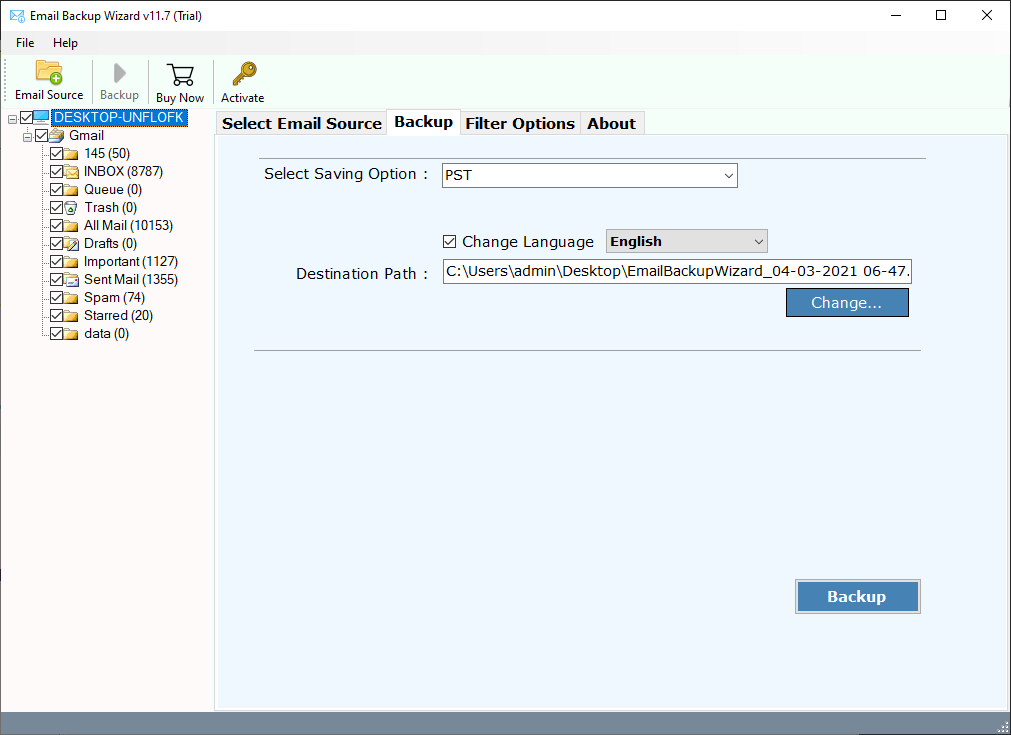1011x735 pixels.
Task: Open the Select Saving Option PST dropdown
Action: (x=589, y=175)
